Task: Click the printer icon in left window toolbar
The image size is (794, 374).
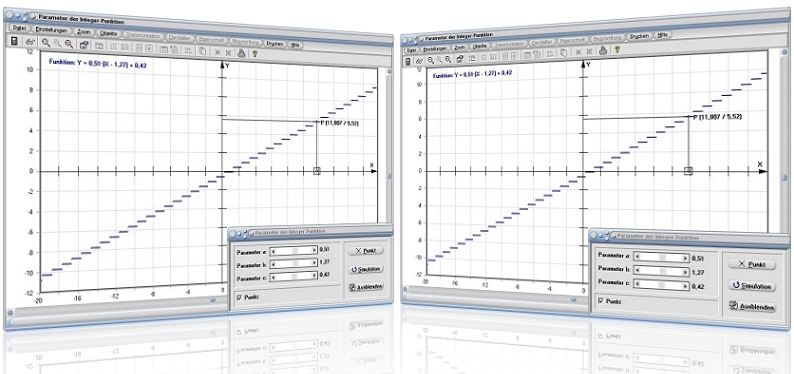Action: [x=242, y=52]
